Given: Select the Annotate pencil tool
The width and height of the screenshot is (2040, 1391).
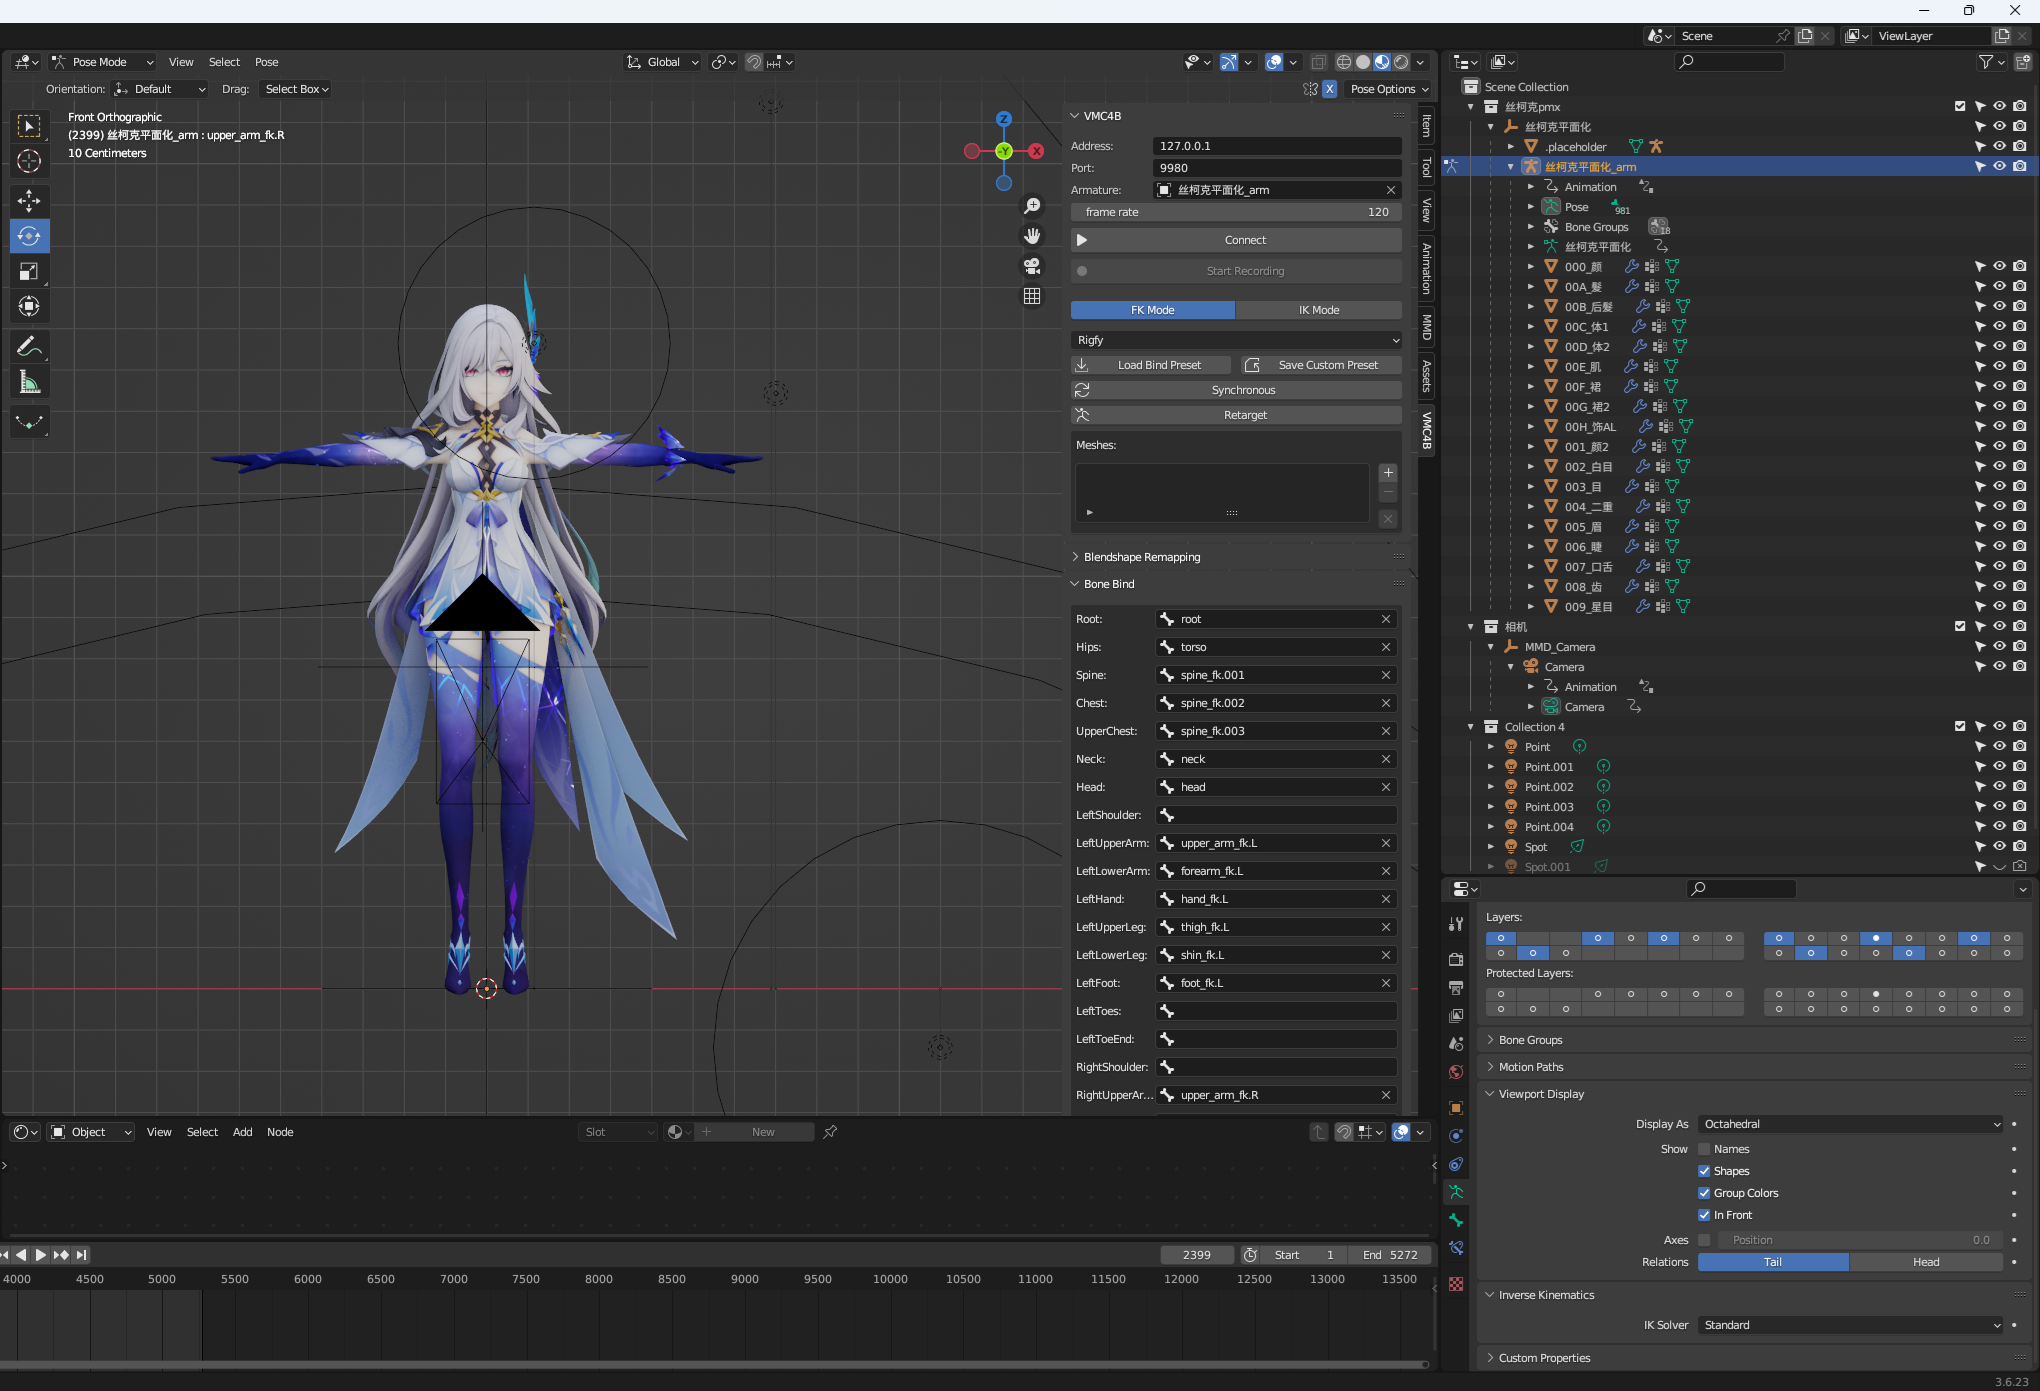Looking at the screenshot, I should pyautogui.click(x=29, y=347).
